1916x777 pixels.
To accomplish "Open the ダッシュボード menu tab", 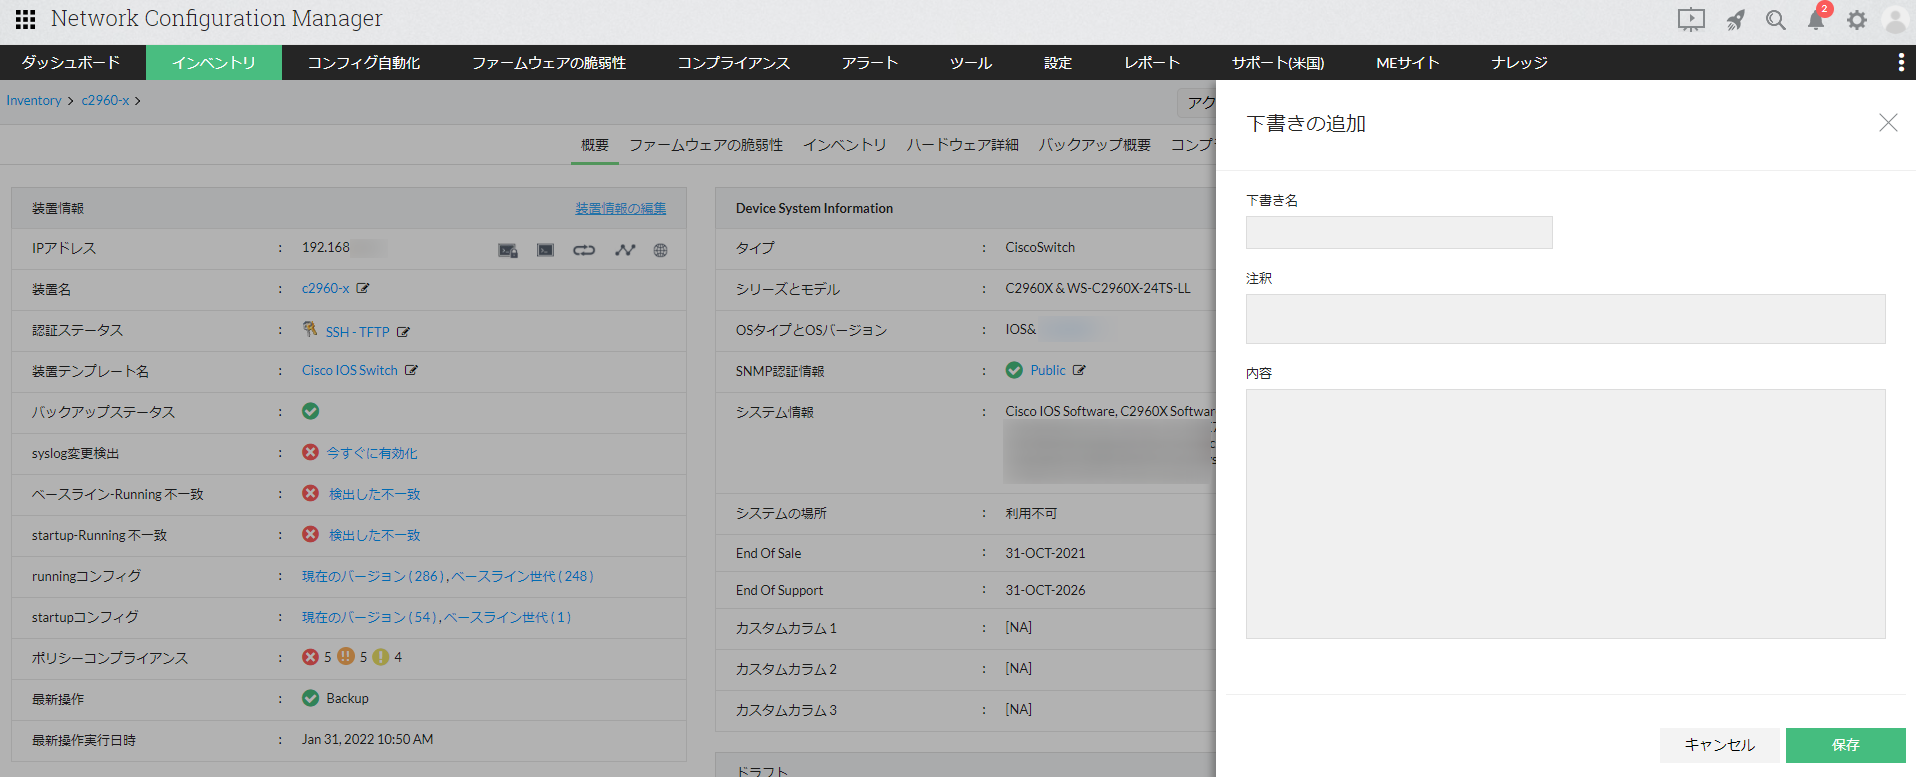I will click(x=71, y=63).
